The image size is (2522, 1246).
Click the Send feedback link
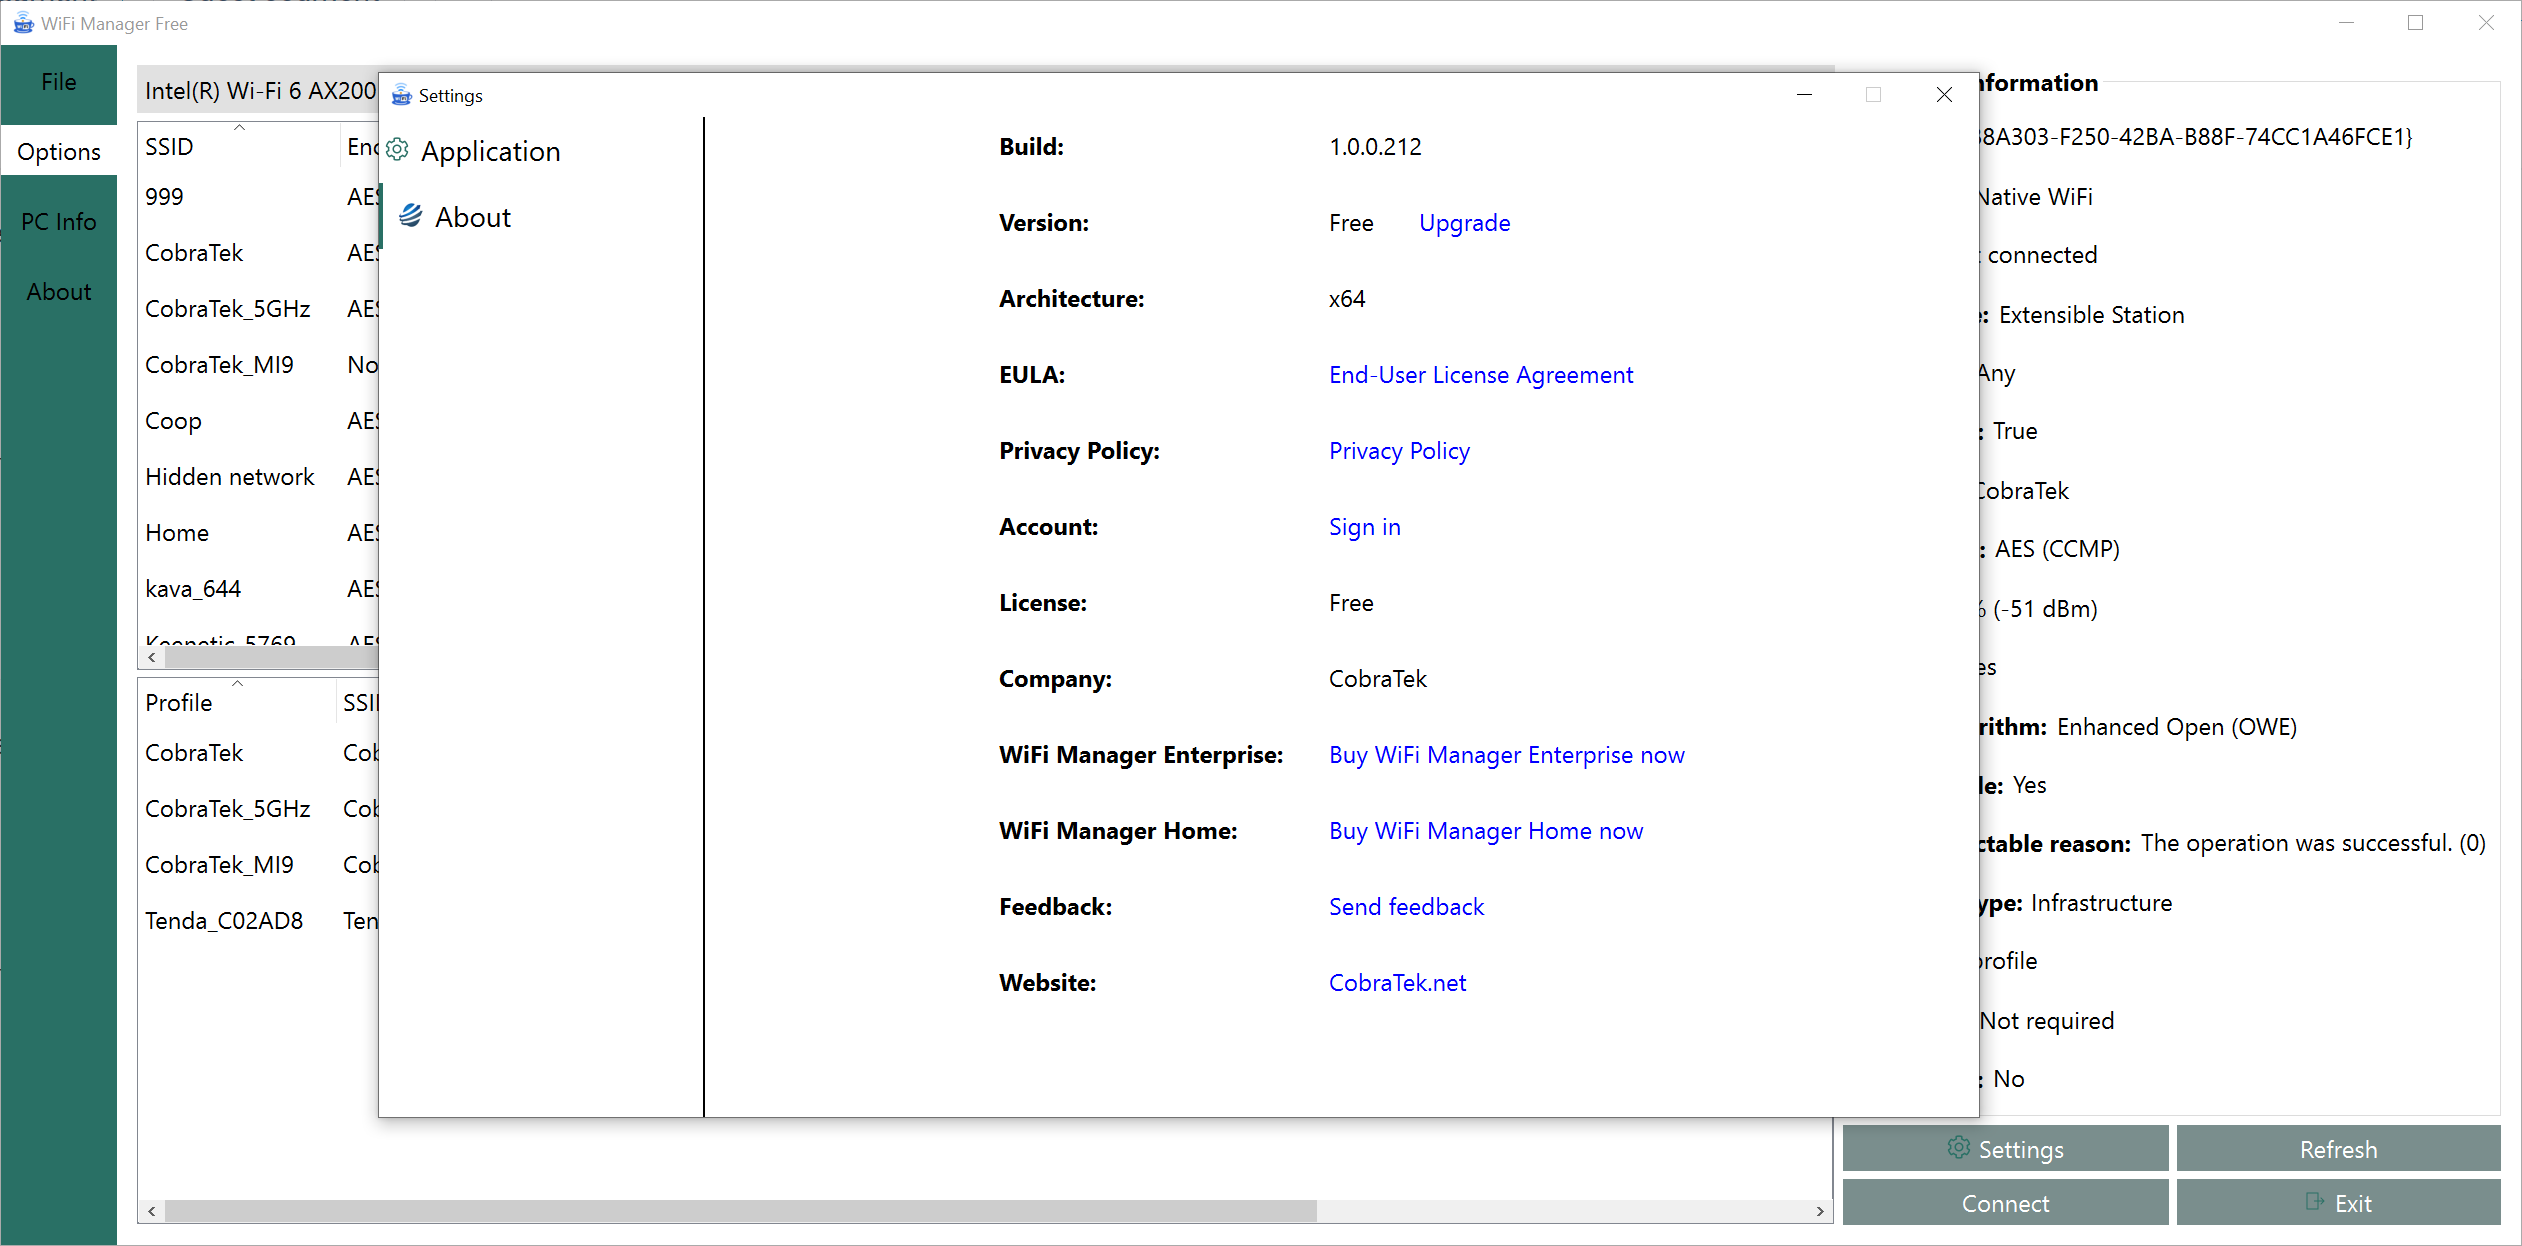coord(1407,907)
